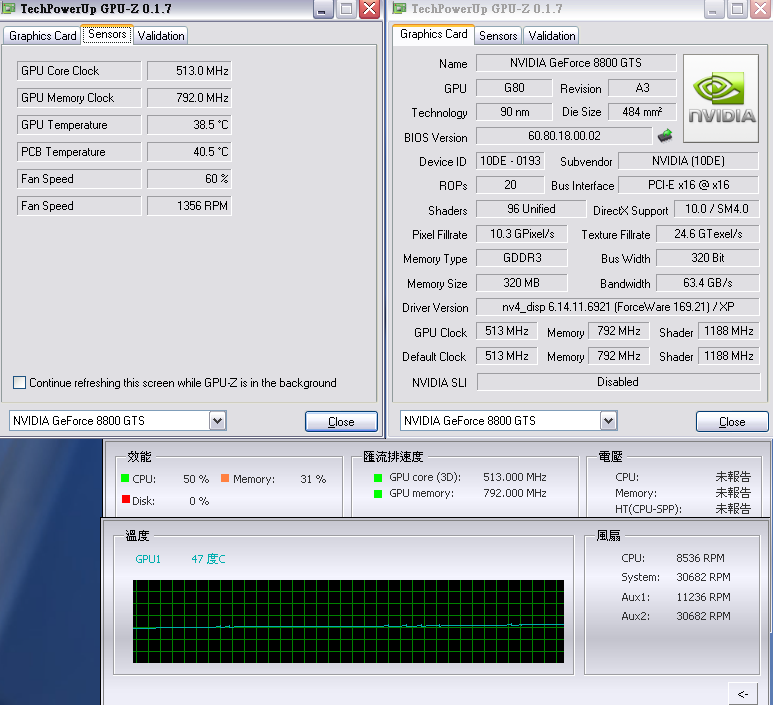
Task: Click the GPU-Z icon in left window title bar
Action: pyautogui.click(x=9, y=9)
